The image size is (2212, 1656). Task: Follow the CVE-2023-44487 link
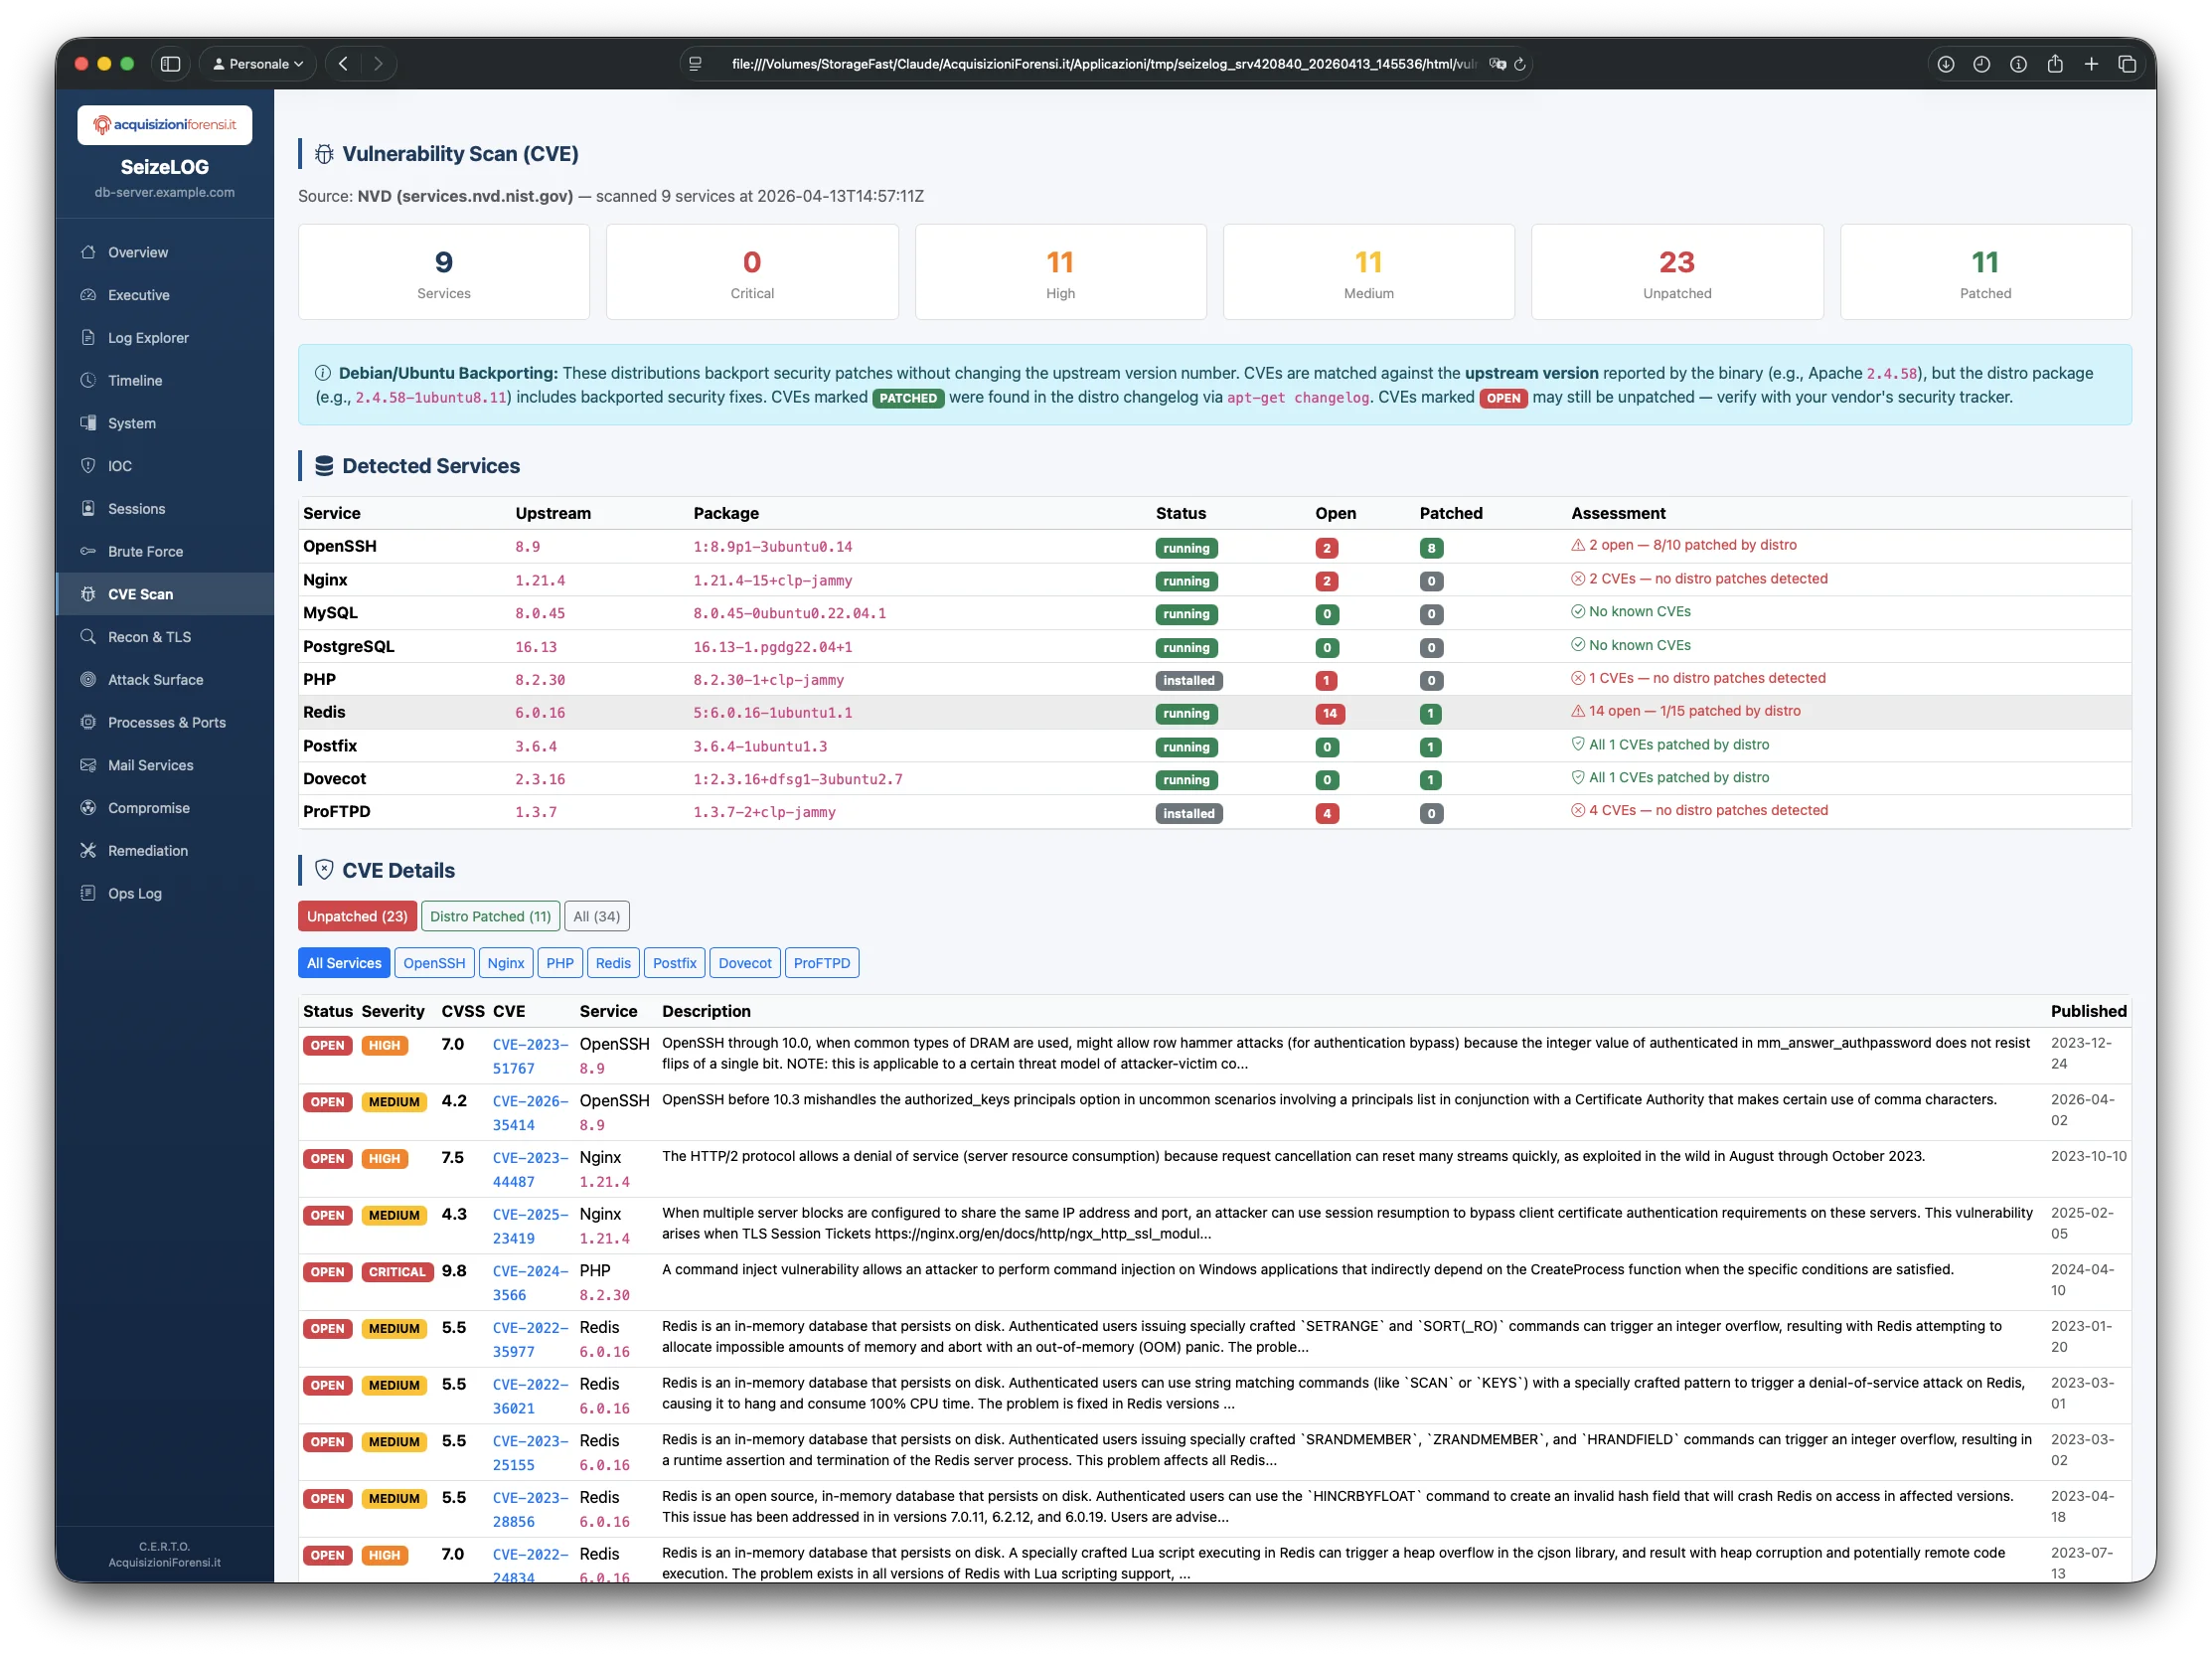tap(530, 1168)
